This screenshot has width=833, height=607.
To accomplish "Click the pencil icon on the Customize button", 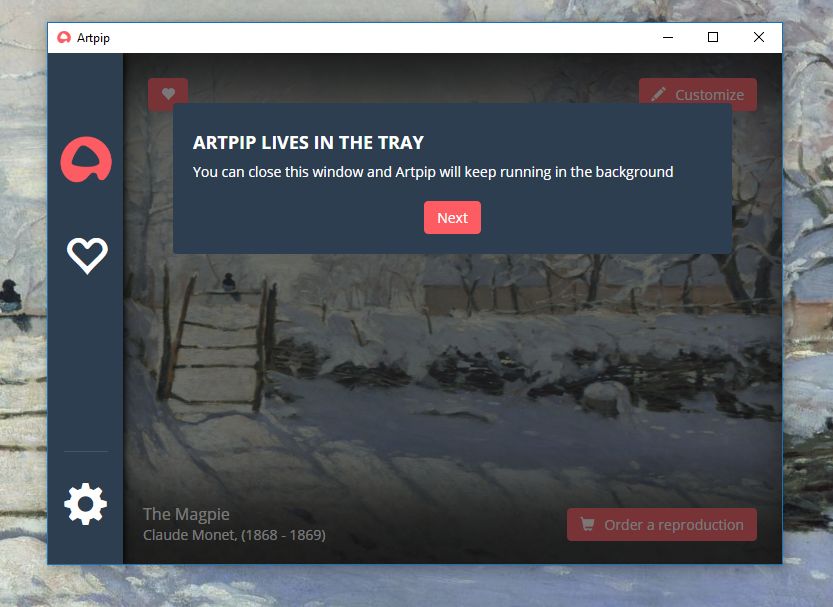I will [x=658, y=95].
